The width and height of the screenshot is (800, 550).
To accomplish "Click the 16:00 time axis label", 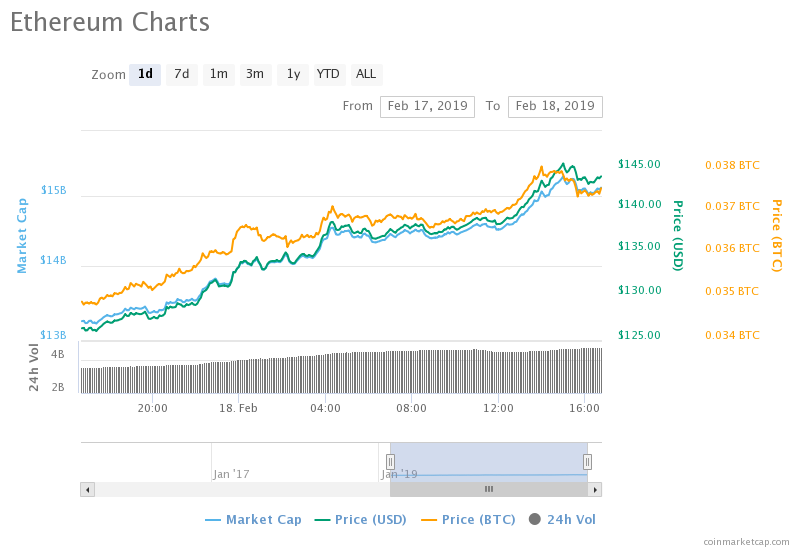I will [x=584, y=408].
